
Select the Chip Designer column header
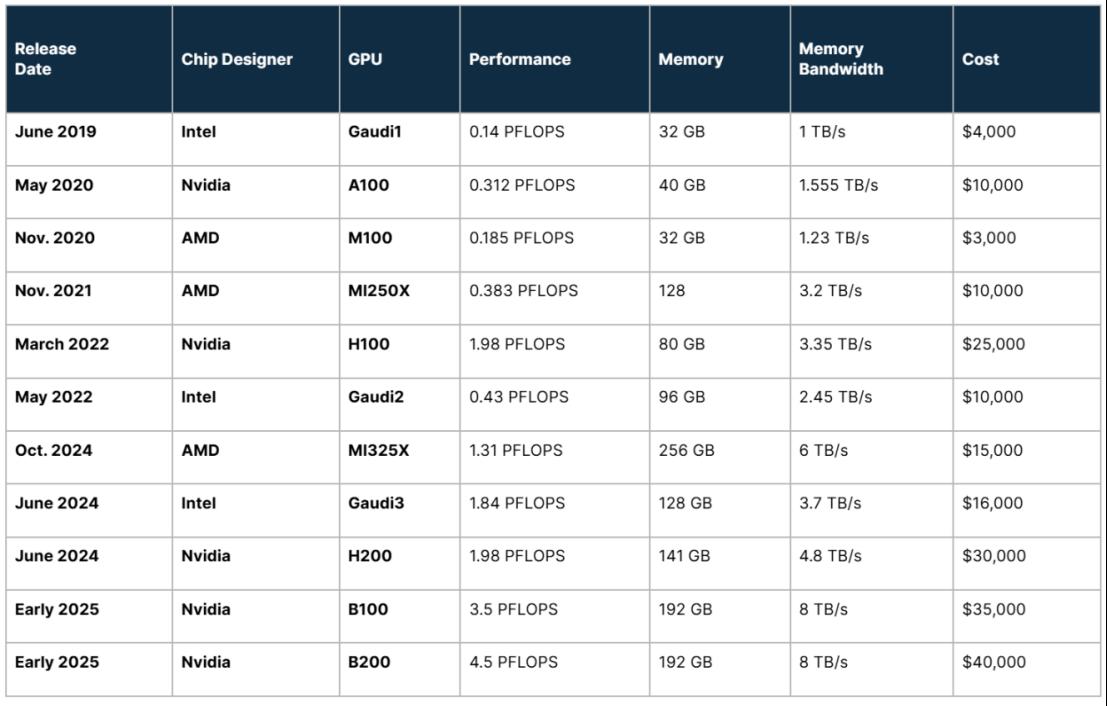pyautogui.click(x=256, y=59)
